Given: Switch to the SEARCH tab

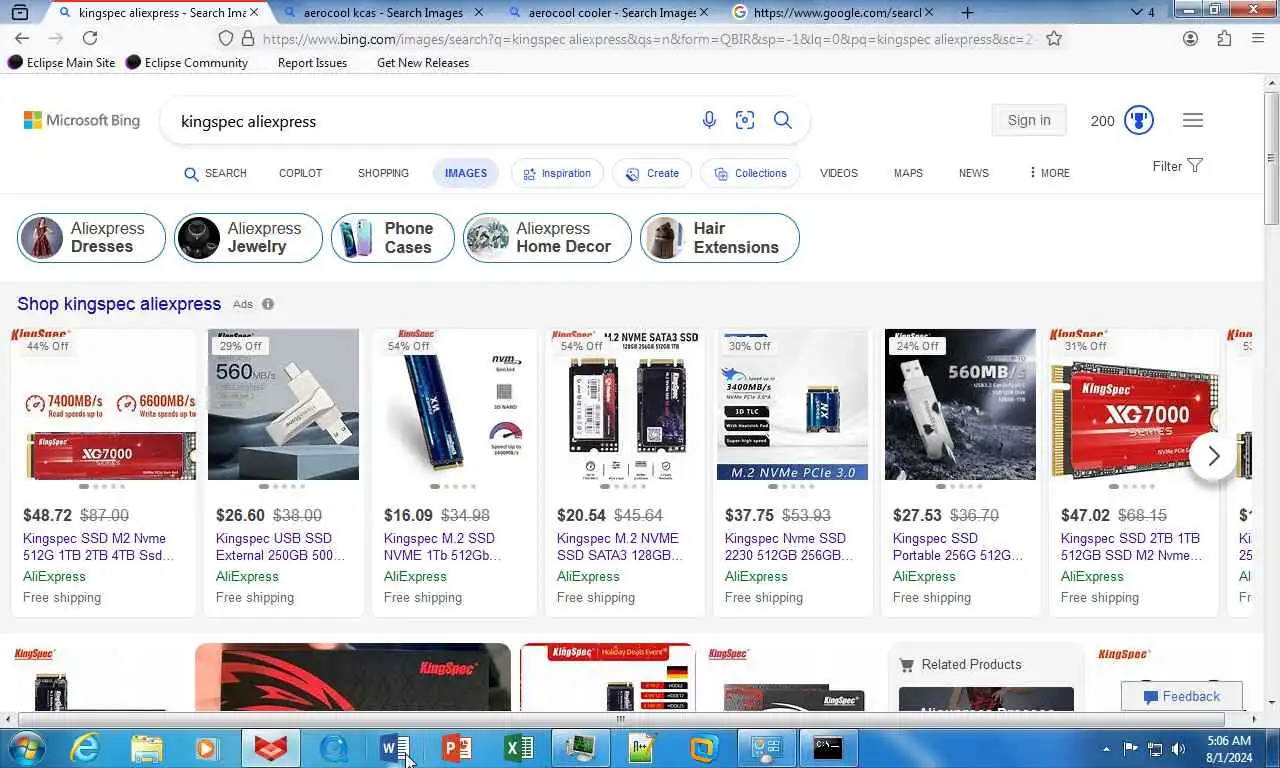Looking at the screenshot, I should coord(215,173).
